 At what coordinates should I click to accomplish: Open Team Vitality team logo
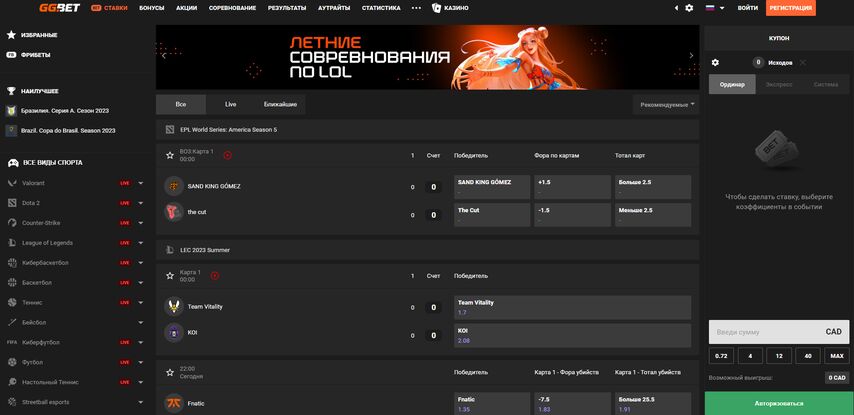click(174, 307)
